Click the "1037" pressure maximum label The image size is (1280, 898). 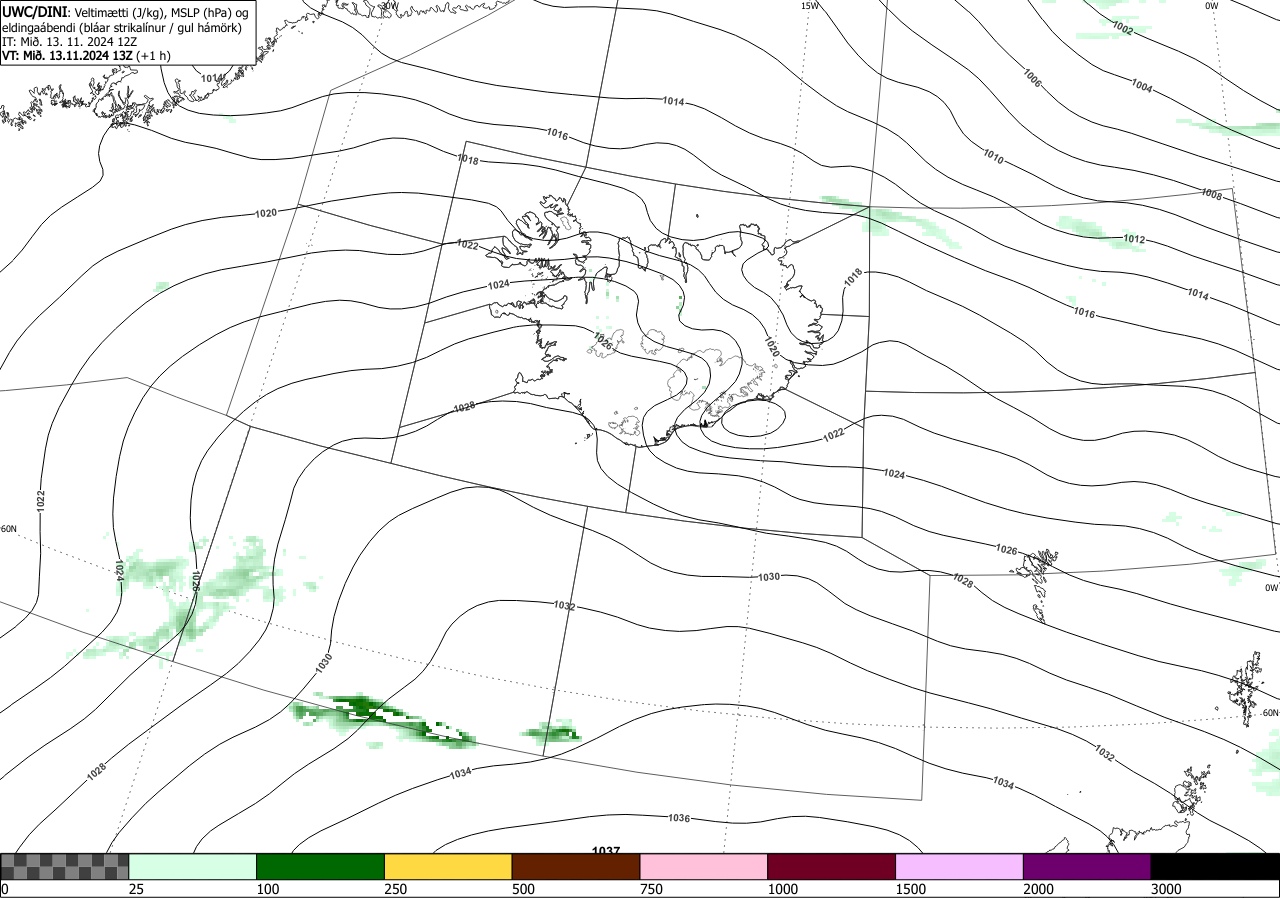coord(606,851)
